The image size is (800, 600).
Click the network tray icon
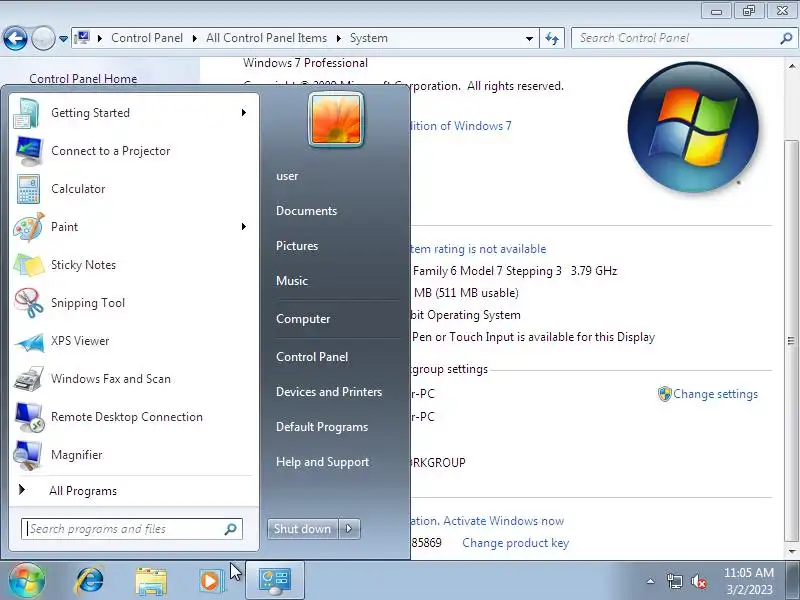[674, 581]
